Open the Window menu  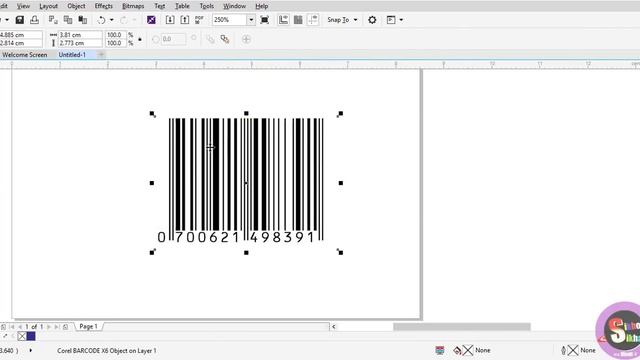pos(234,6)
